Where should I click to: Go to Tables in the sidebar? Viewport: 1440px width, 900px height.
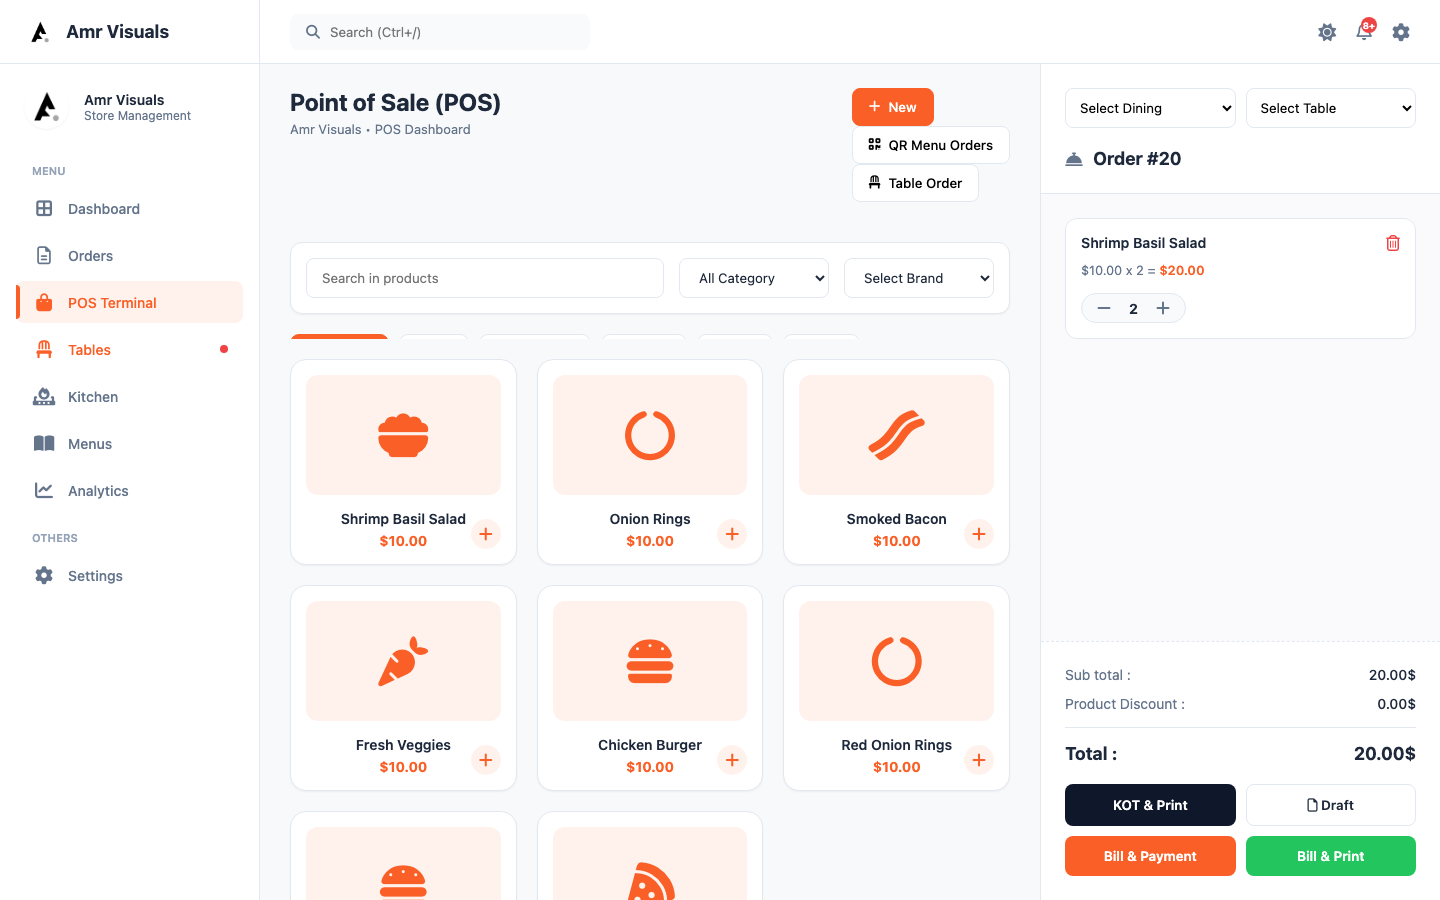(129, 350)
